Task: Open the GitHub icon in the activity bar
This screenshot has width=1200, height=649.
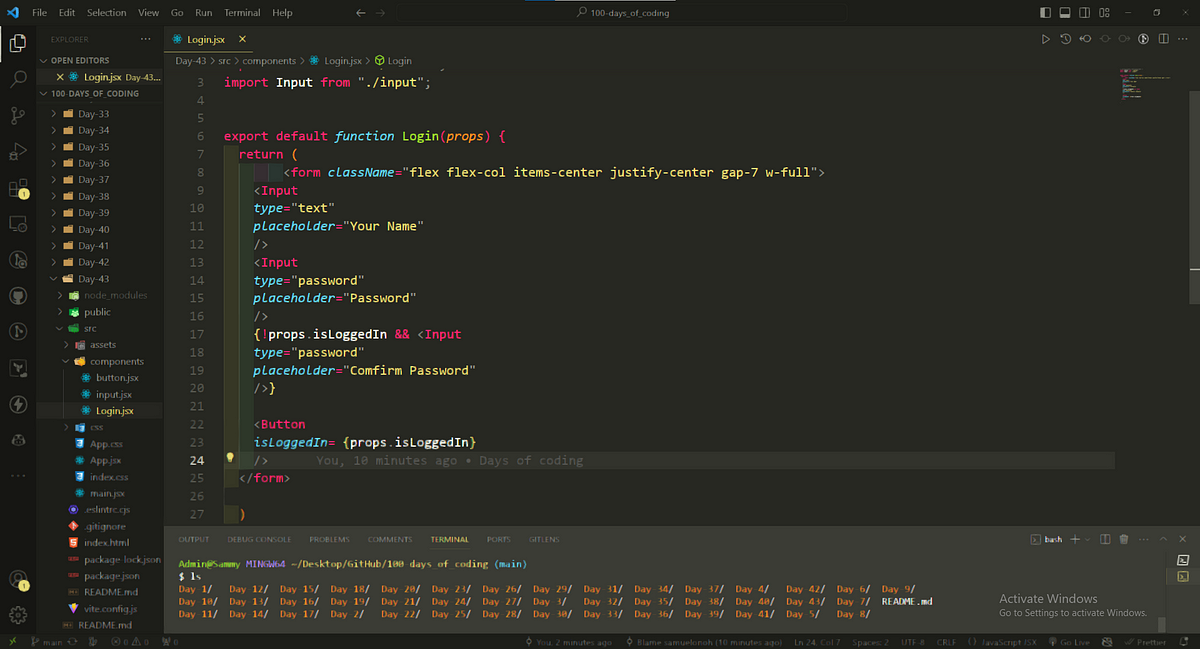Action: (x=18, y=296)
